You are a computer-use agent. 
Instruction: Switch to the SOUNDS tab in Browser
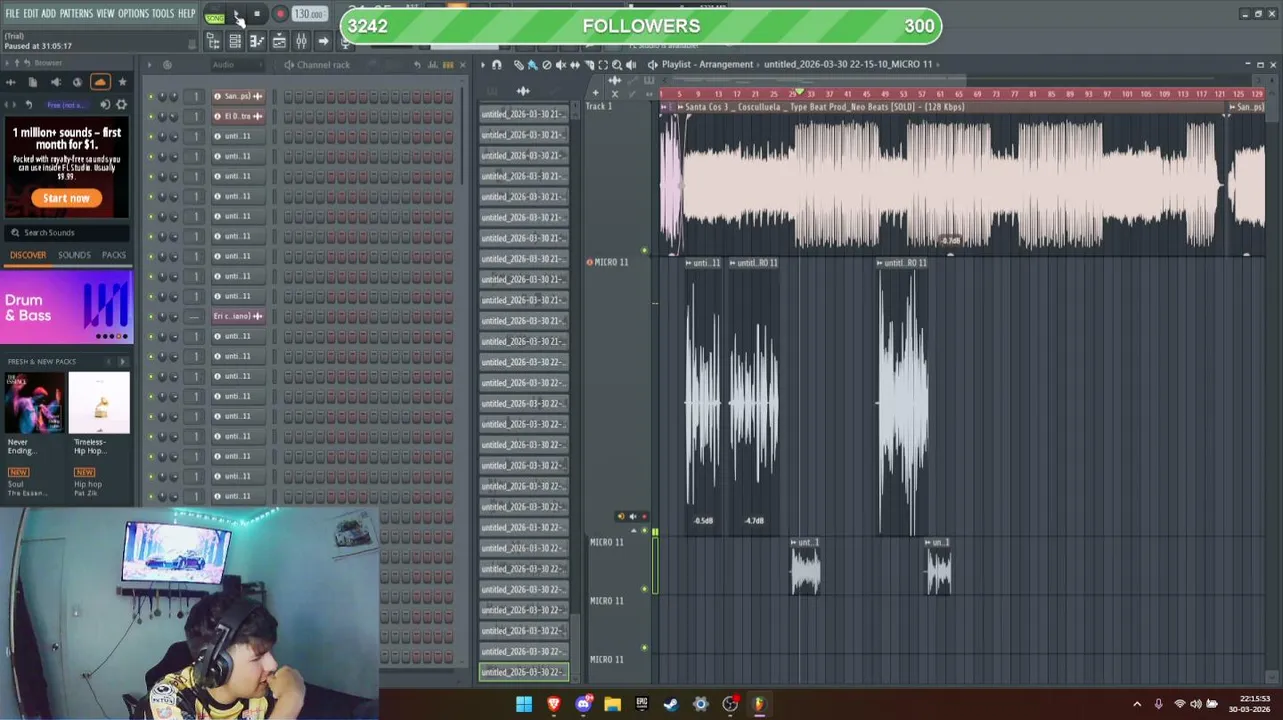point(74,255)
